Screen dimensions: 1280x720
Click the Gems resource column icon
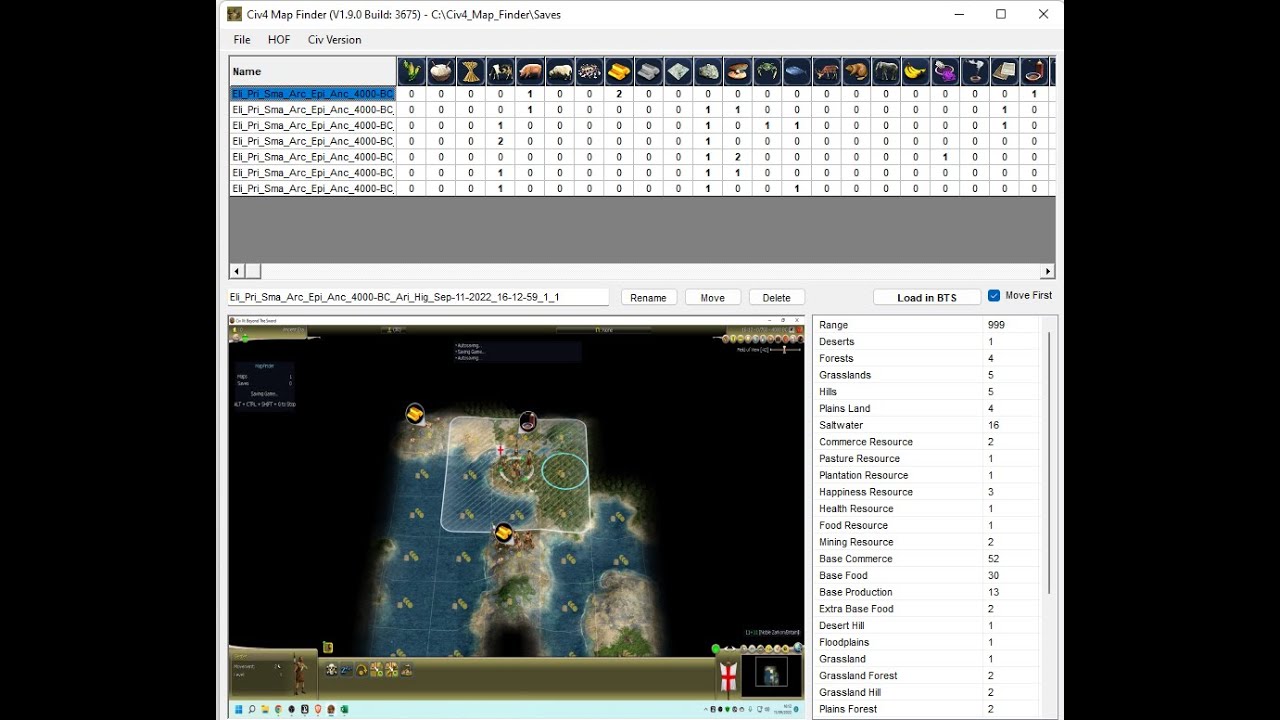tap(589, 71)
